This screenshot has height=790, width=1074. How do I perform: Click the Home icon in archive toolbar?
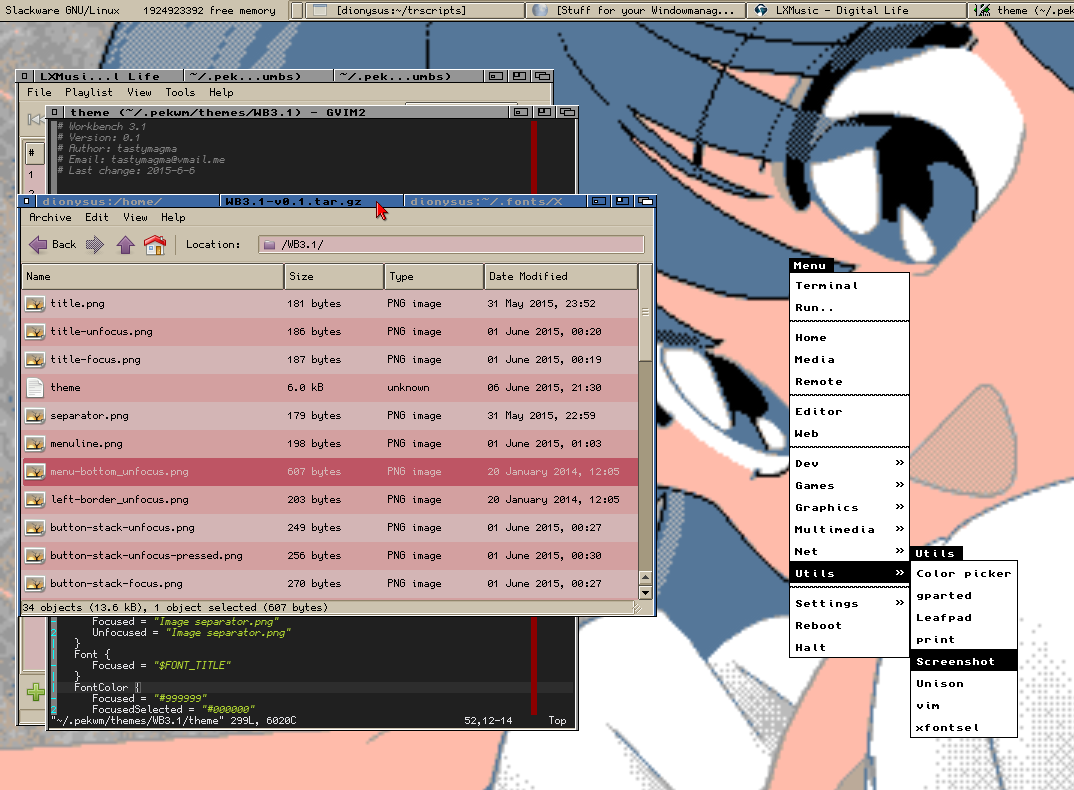(x=155, y=245)
